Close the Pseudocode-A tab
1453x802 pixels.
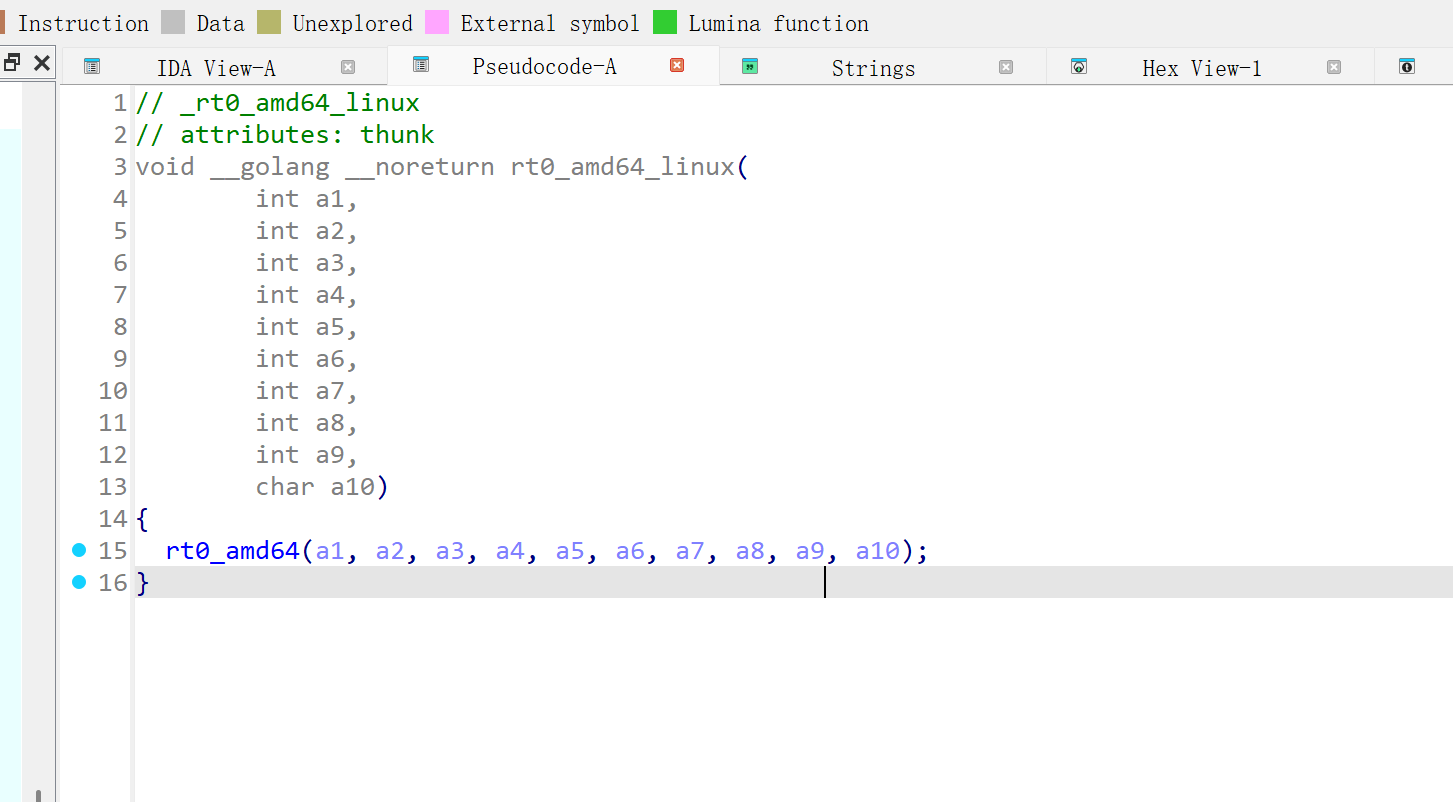677,65
